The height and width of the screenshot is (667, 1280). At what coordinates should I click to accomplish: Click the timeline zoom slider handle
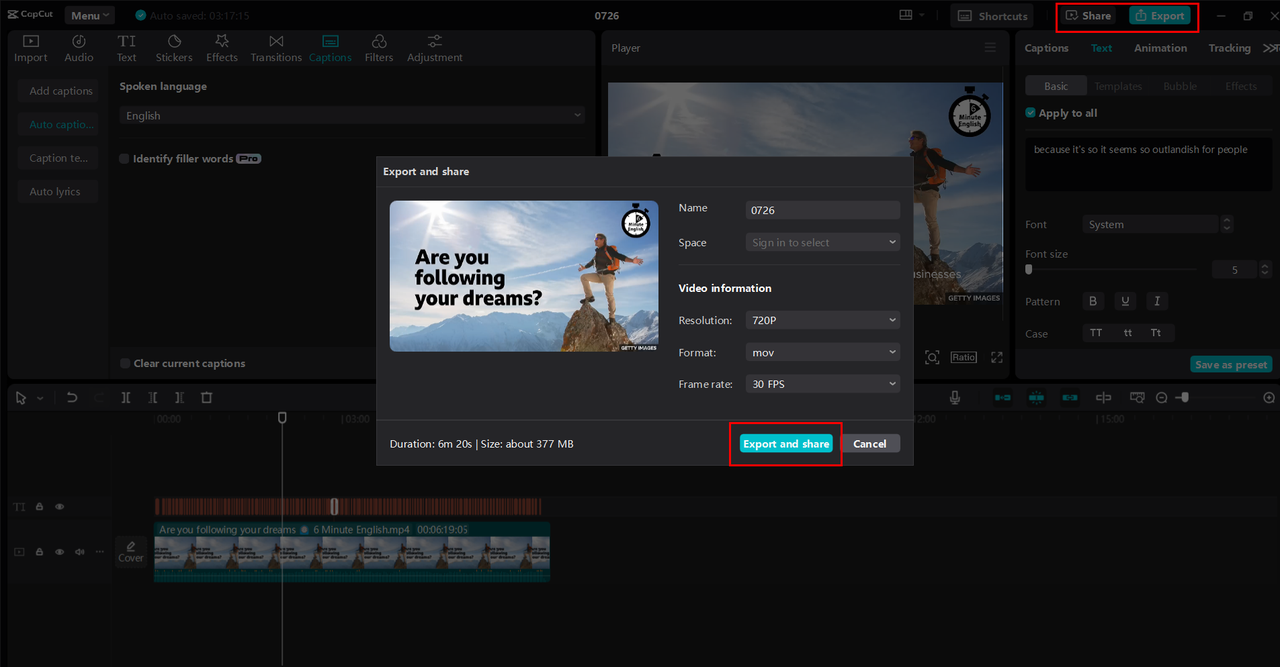(x=1183, y=397)
